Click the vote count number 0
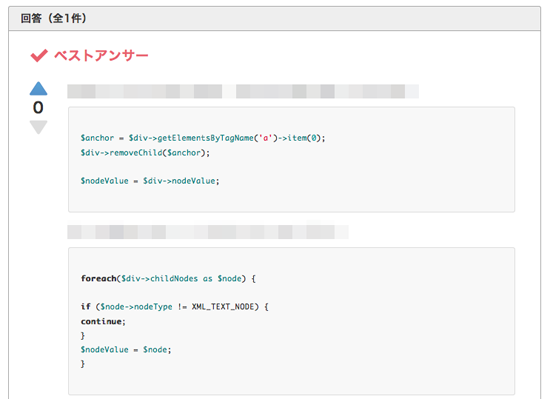Viewport: 550px width, 399px height. click(x=38, y=108)
